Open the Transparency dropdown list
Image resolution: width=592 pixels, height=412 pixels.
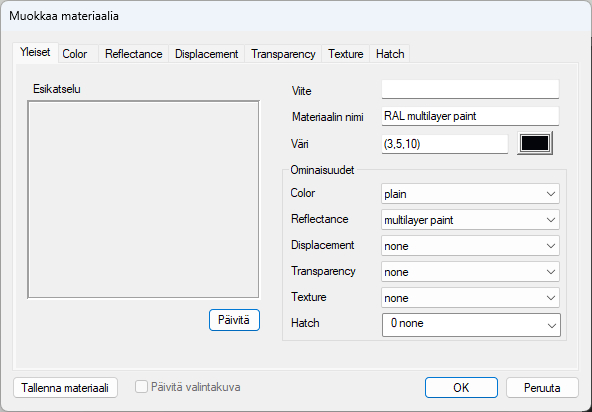click(x=470, y=272)
